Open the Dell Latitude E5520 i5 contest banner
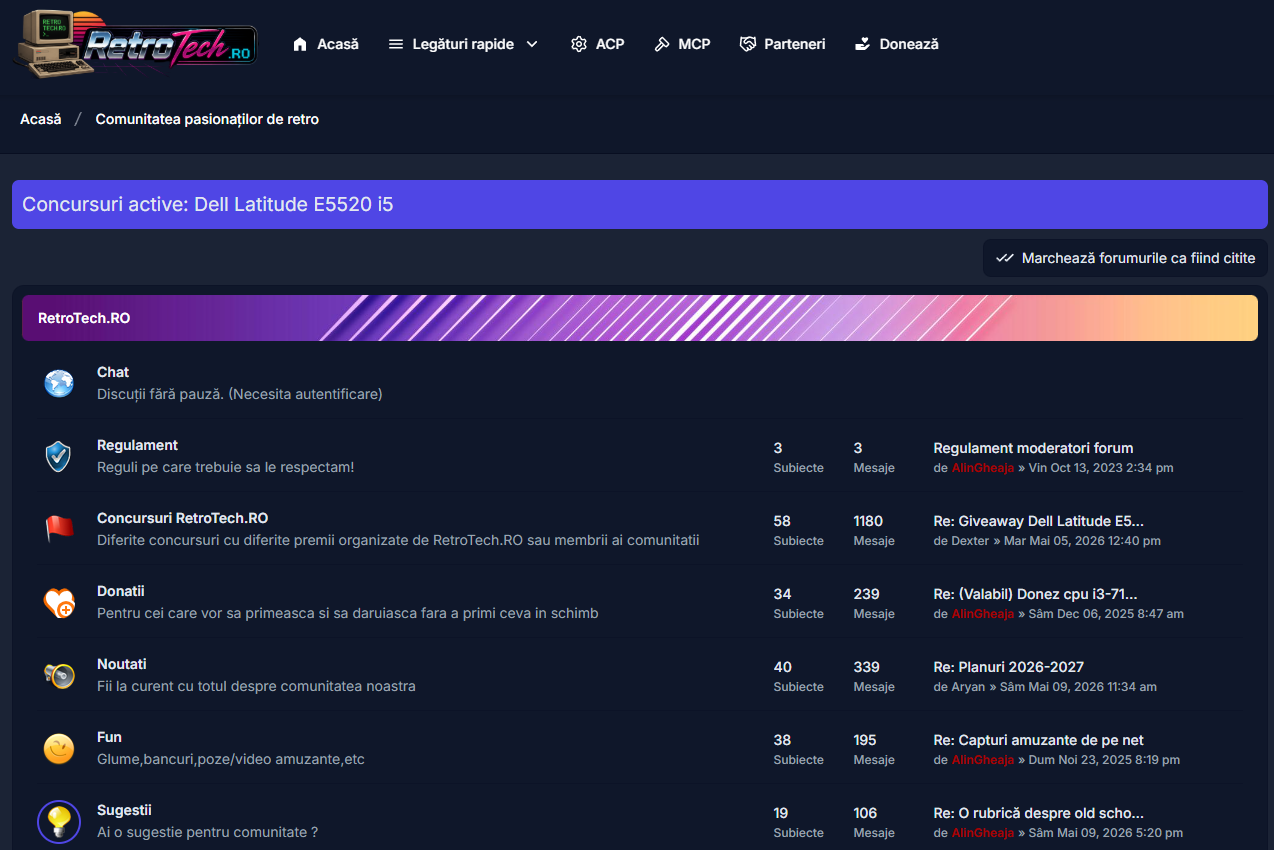Screen dimensions: 1274x850 point(640,204)
